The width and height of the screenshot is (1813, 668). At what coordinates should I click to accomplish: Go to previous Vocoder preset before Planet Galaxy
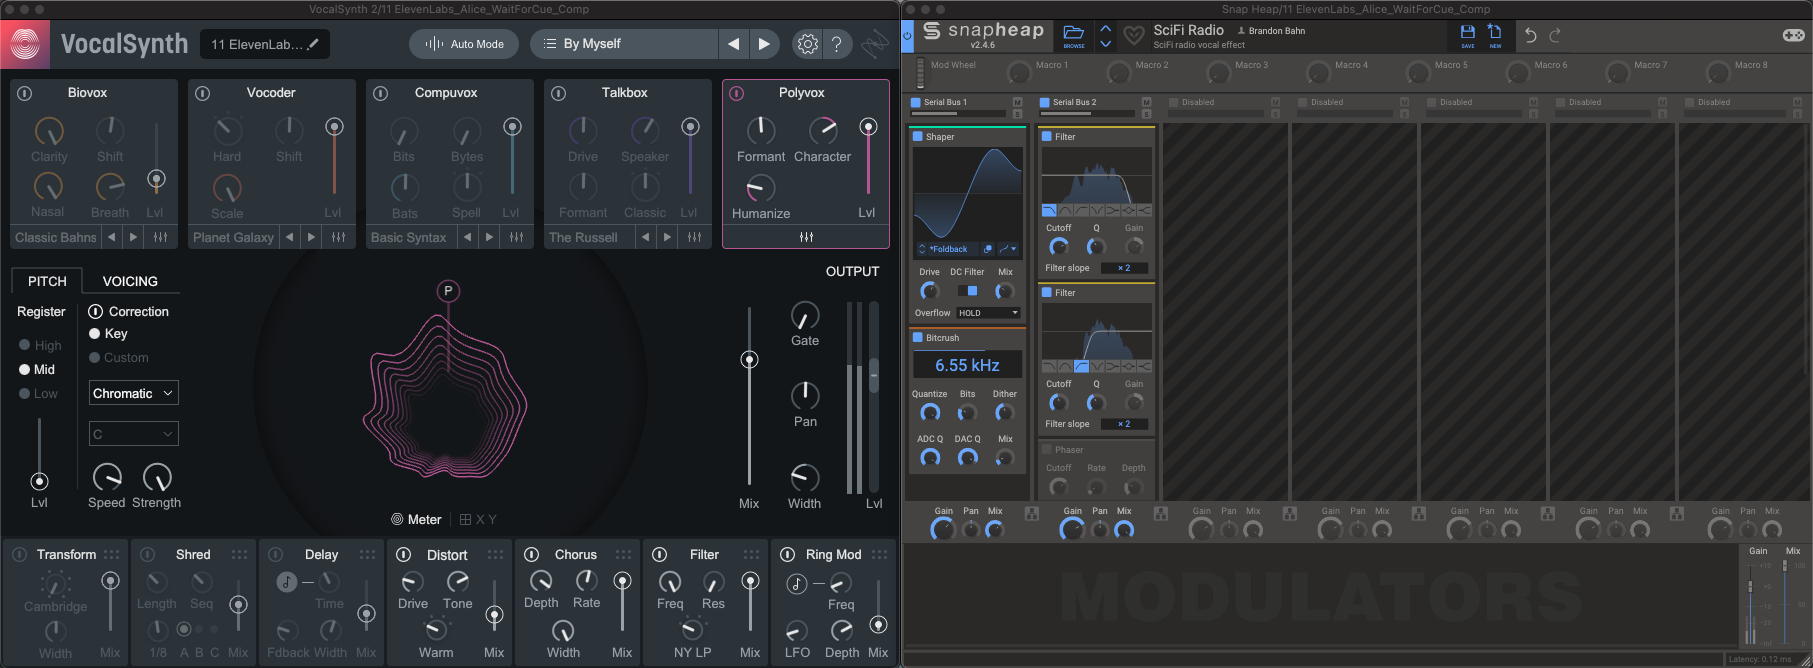290,237
